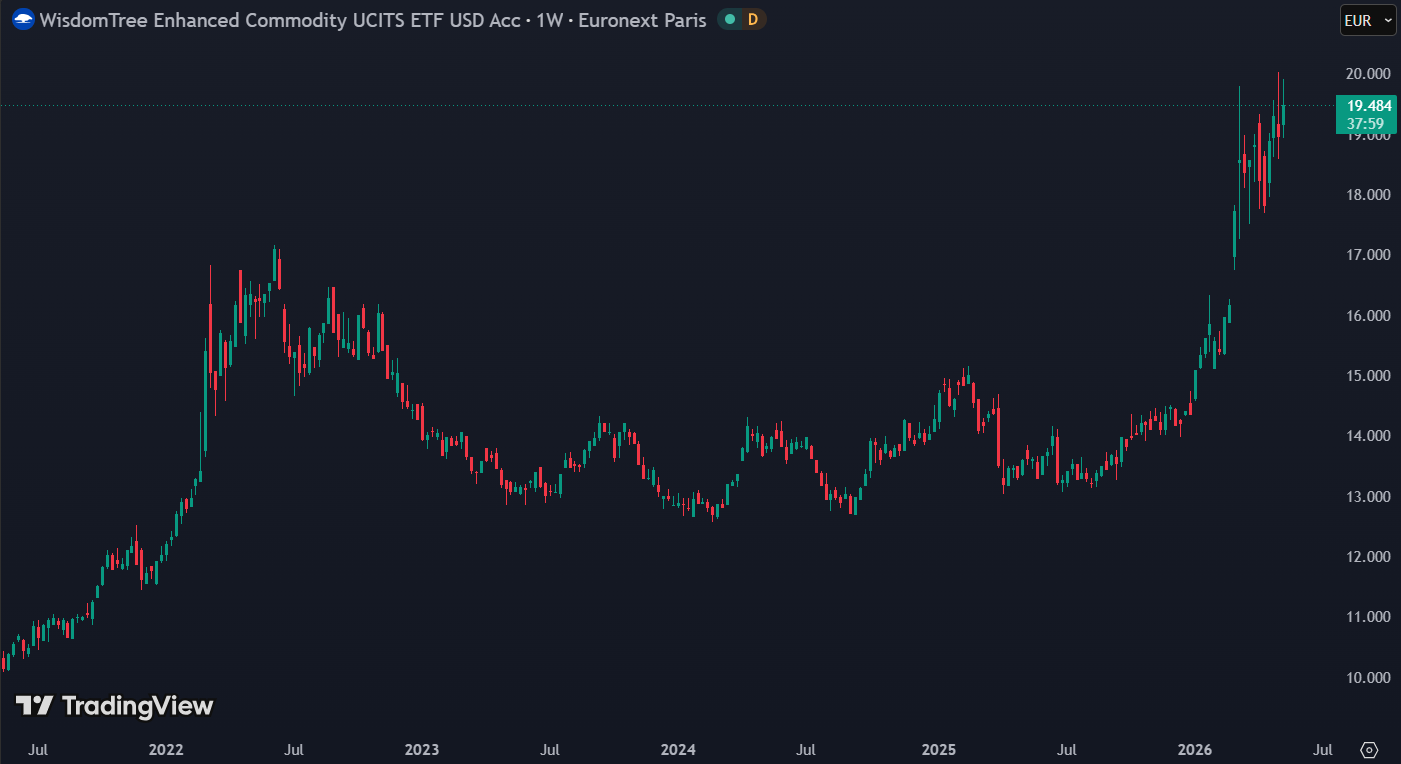Click the 13.000 price axis label
Image resolution: width=1401 pixels, height=764 pixels.
click(x=1368, y=497)
